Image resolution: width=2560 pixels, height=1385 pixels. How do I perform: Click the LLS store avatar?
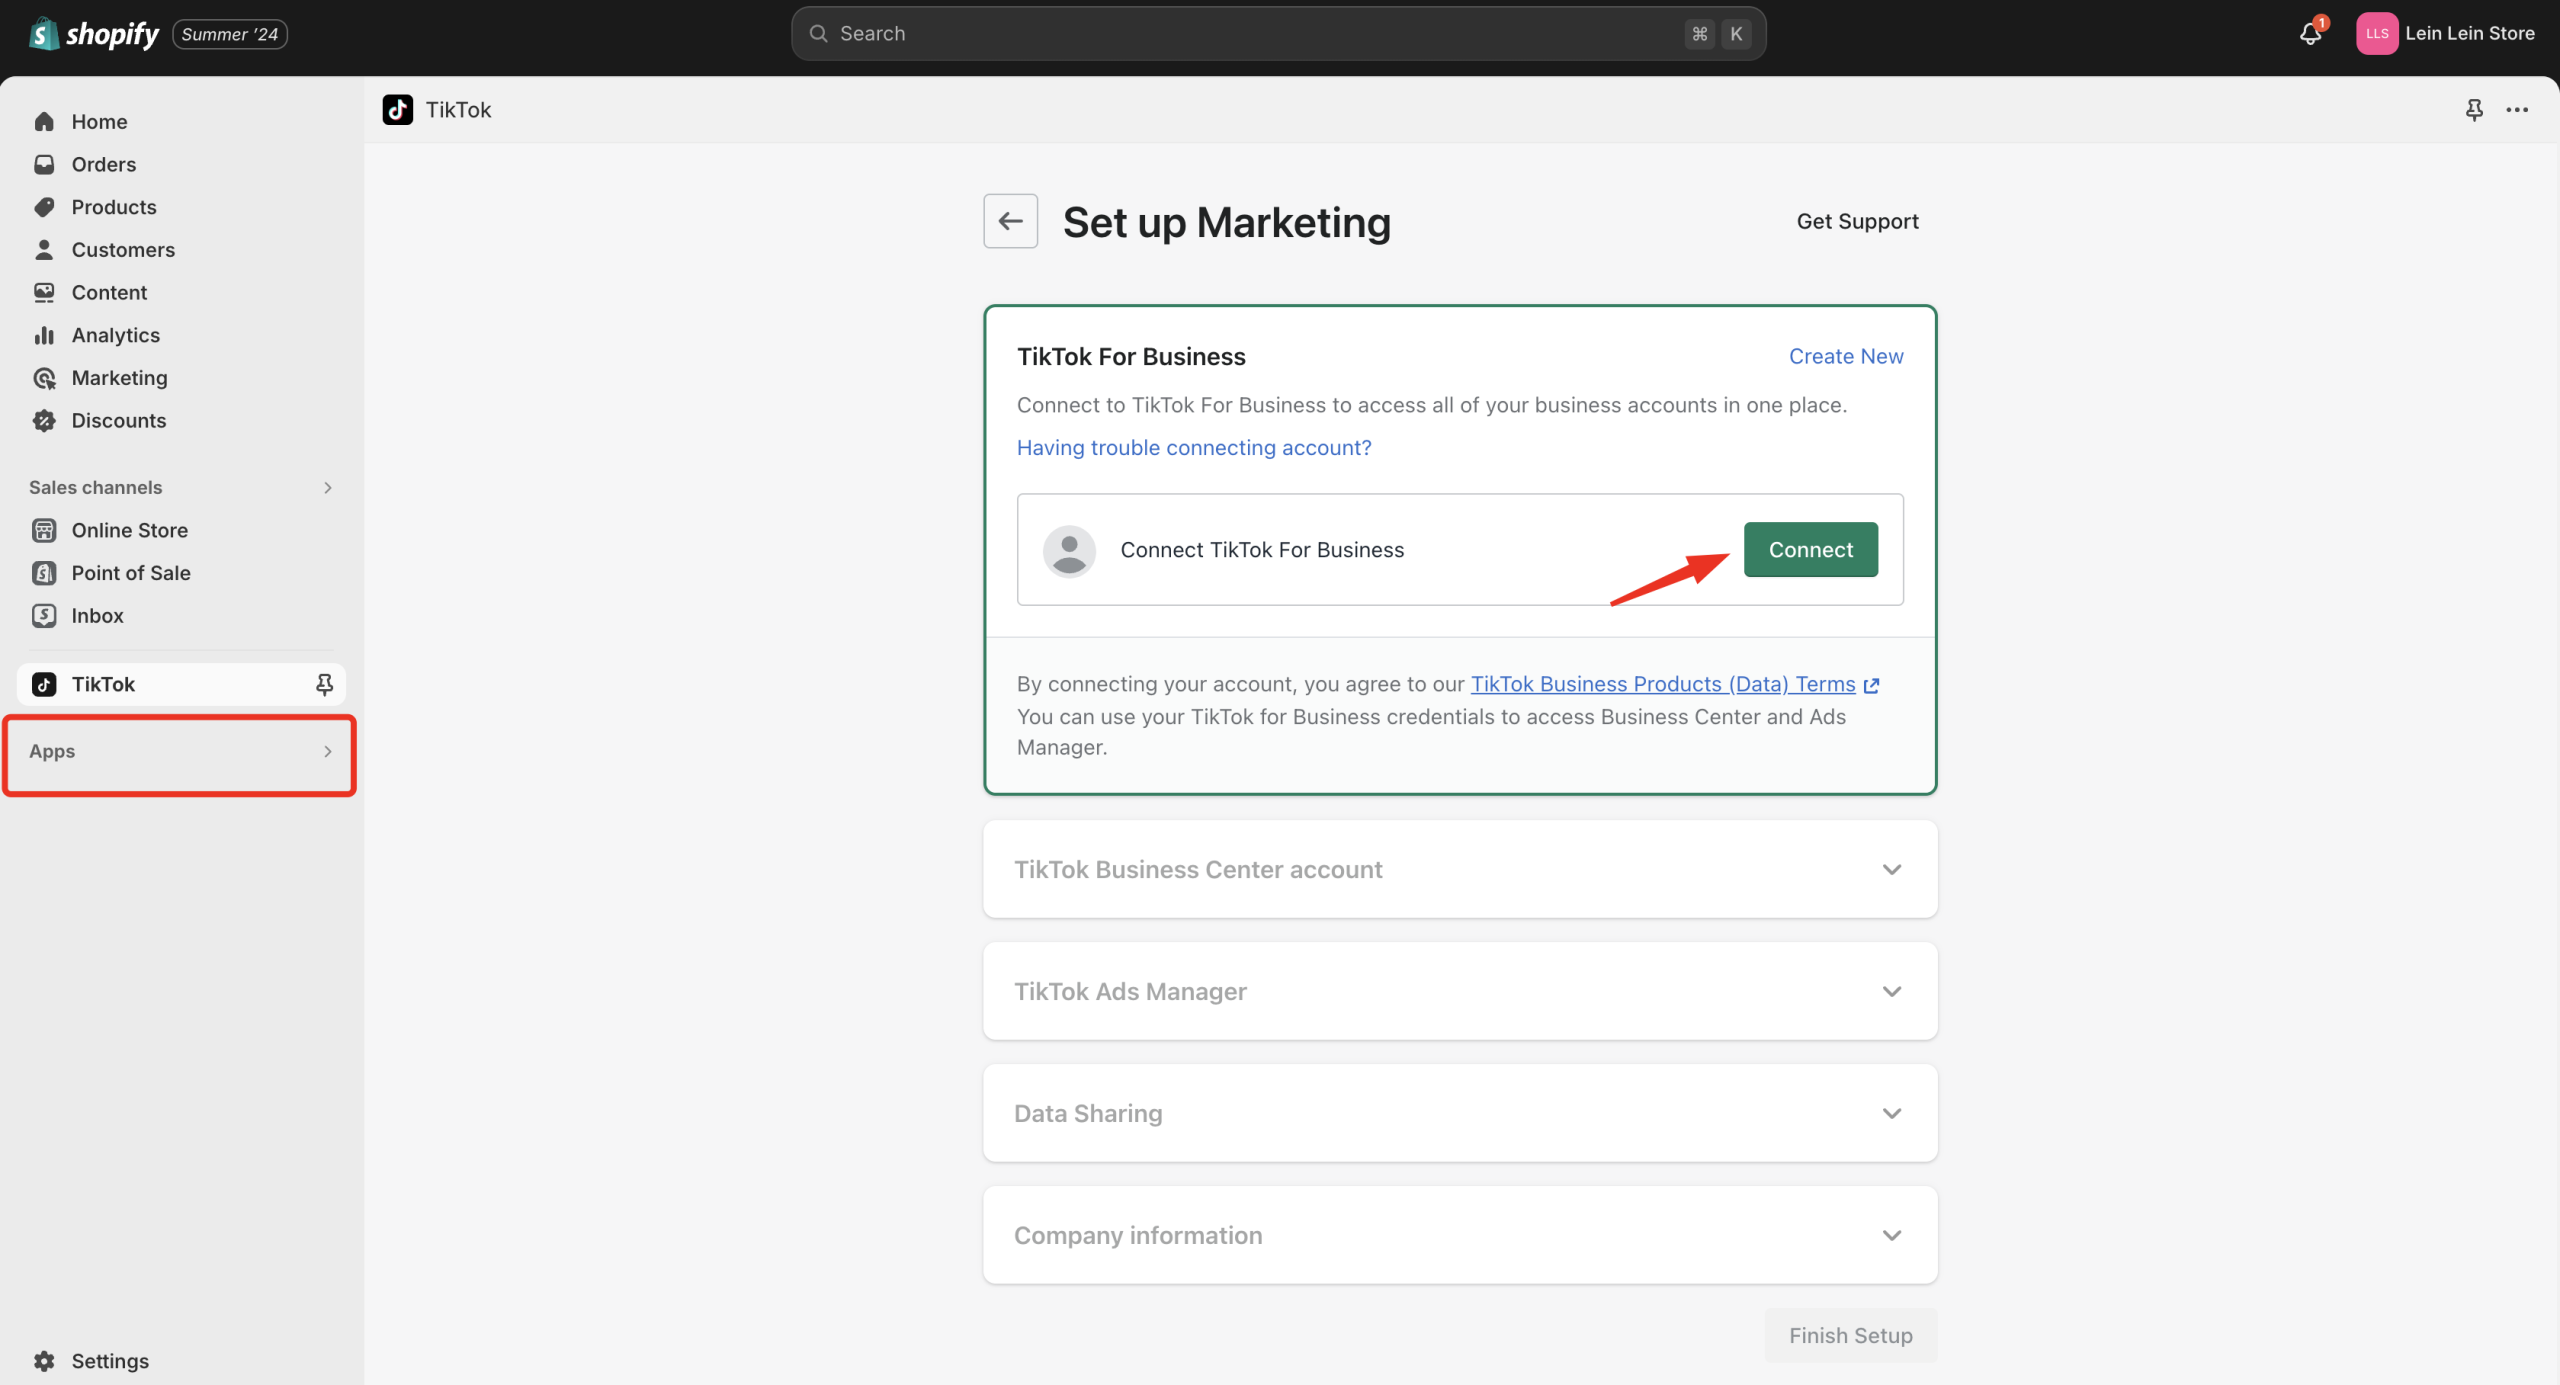[x=2377, y=34]
